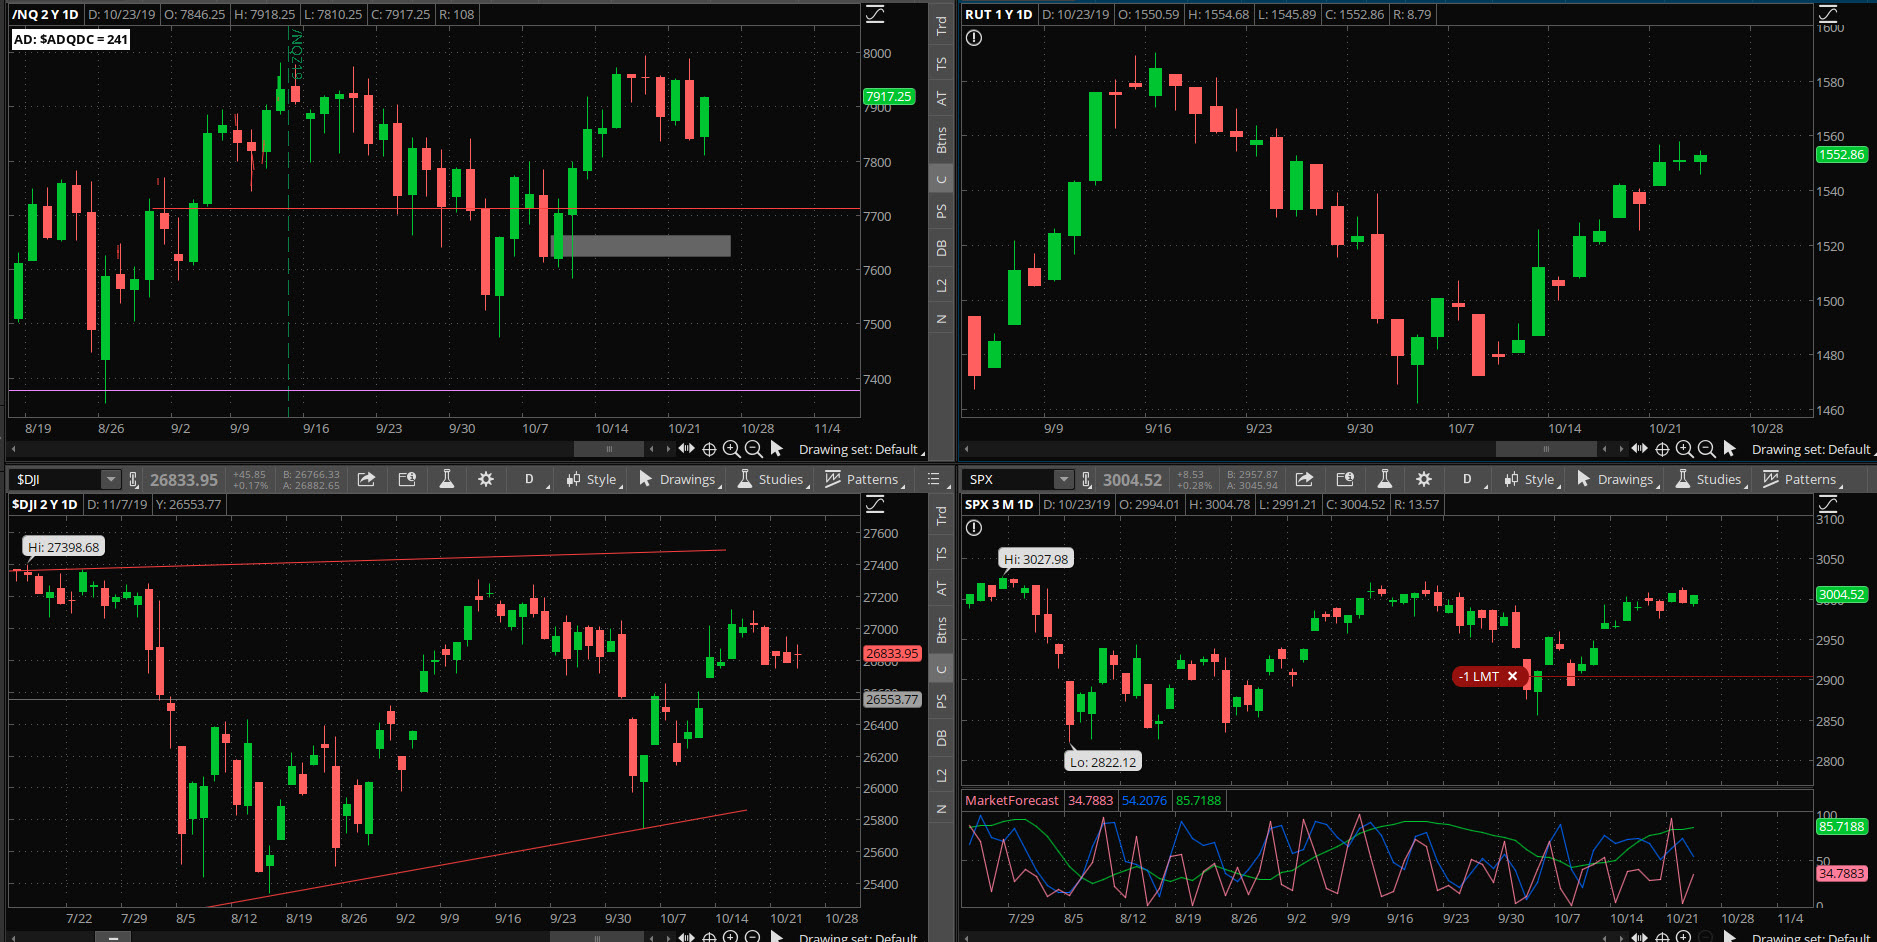Open the SPX symbol dropdown arrow
This screenshot has width=1877, height=942.
click(x=1064, y=479)
